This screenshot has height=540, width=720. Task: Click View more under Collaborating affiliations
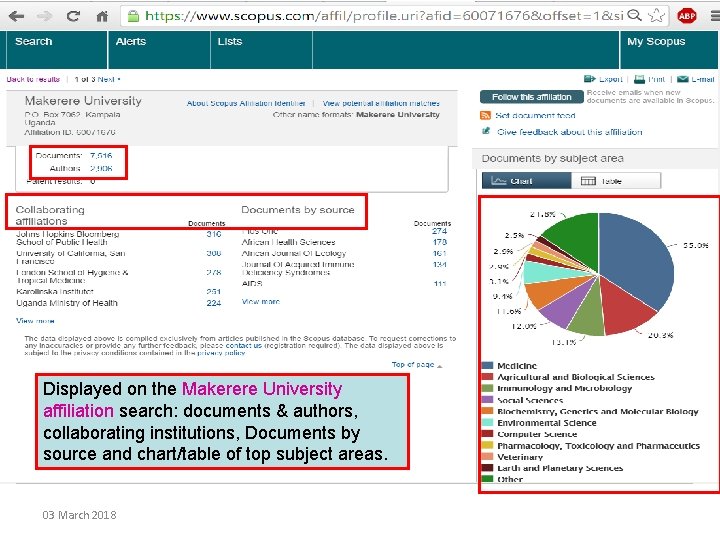(x=35, y=321)
